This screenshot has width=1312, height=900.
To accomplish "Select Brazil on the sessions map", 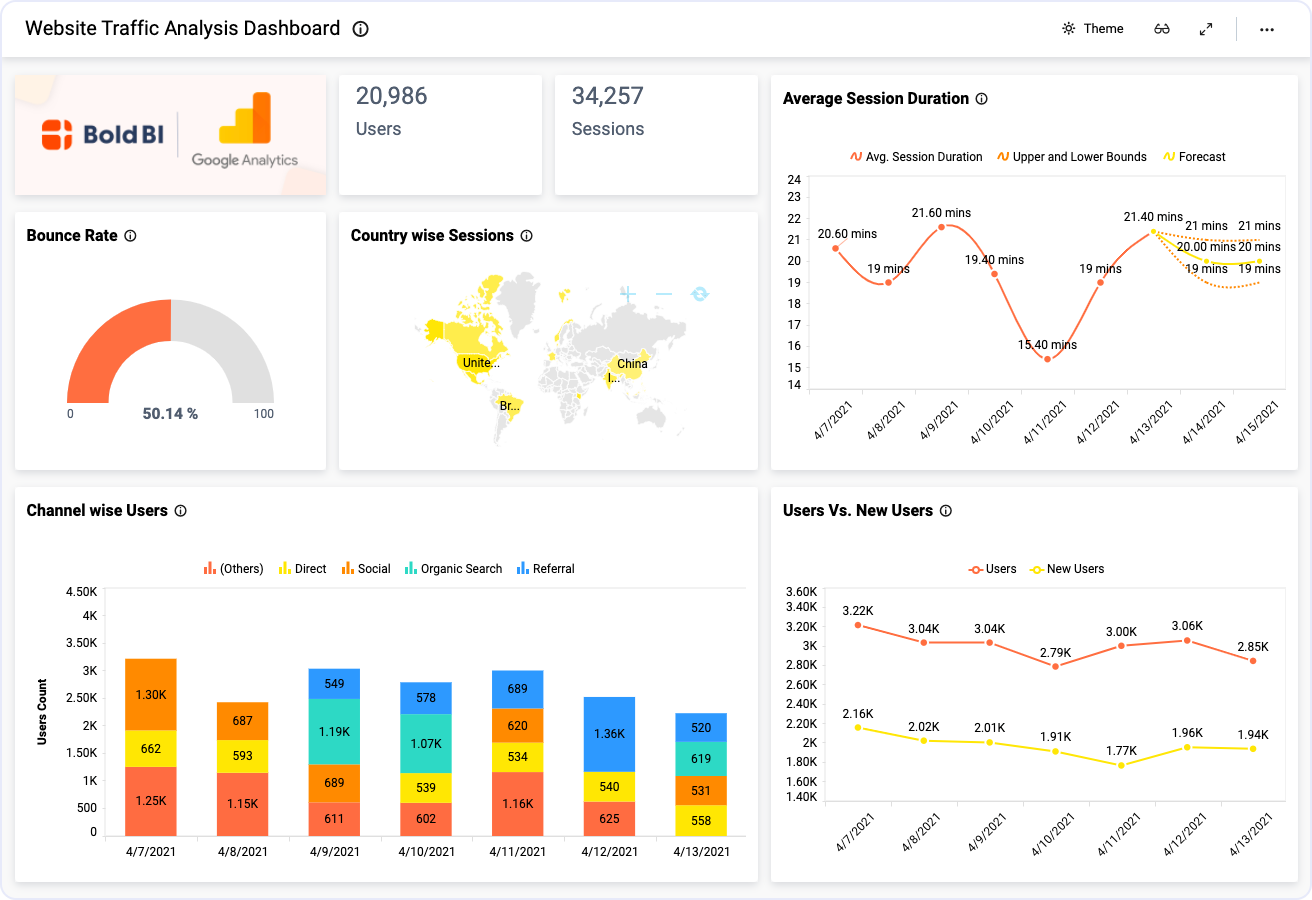I will point(510,405).
